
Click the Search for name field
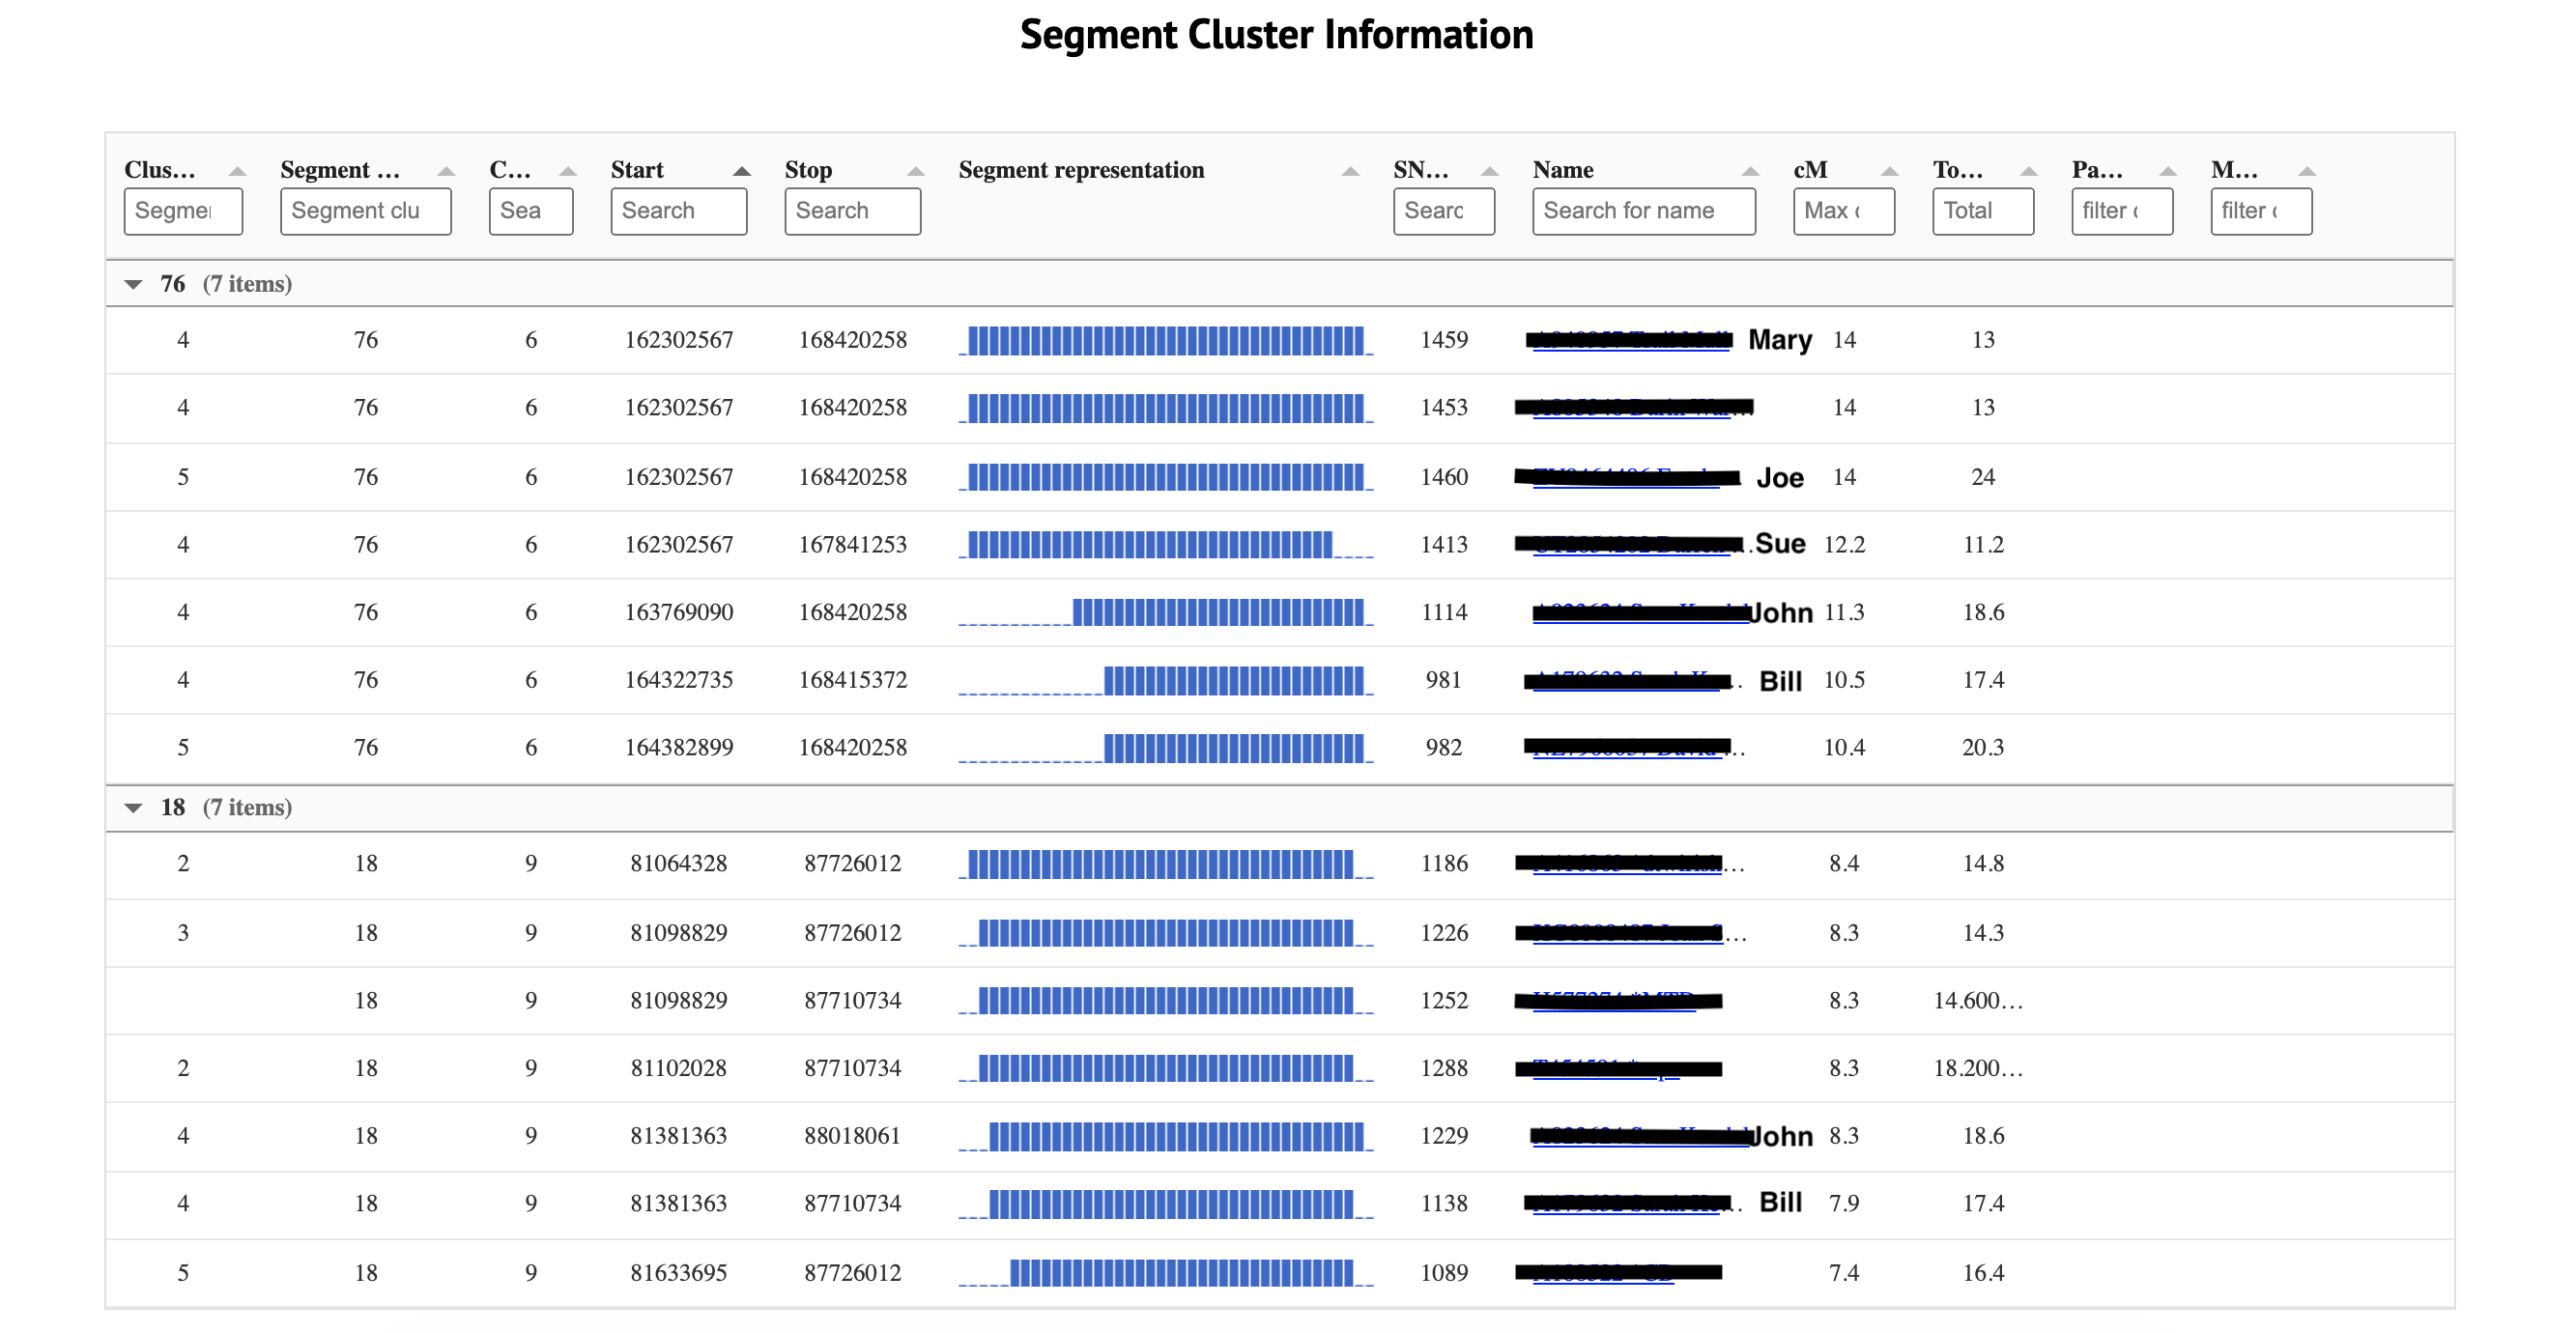pyautogui.click(x=1643, y=210)
